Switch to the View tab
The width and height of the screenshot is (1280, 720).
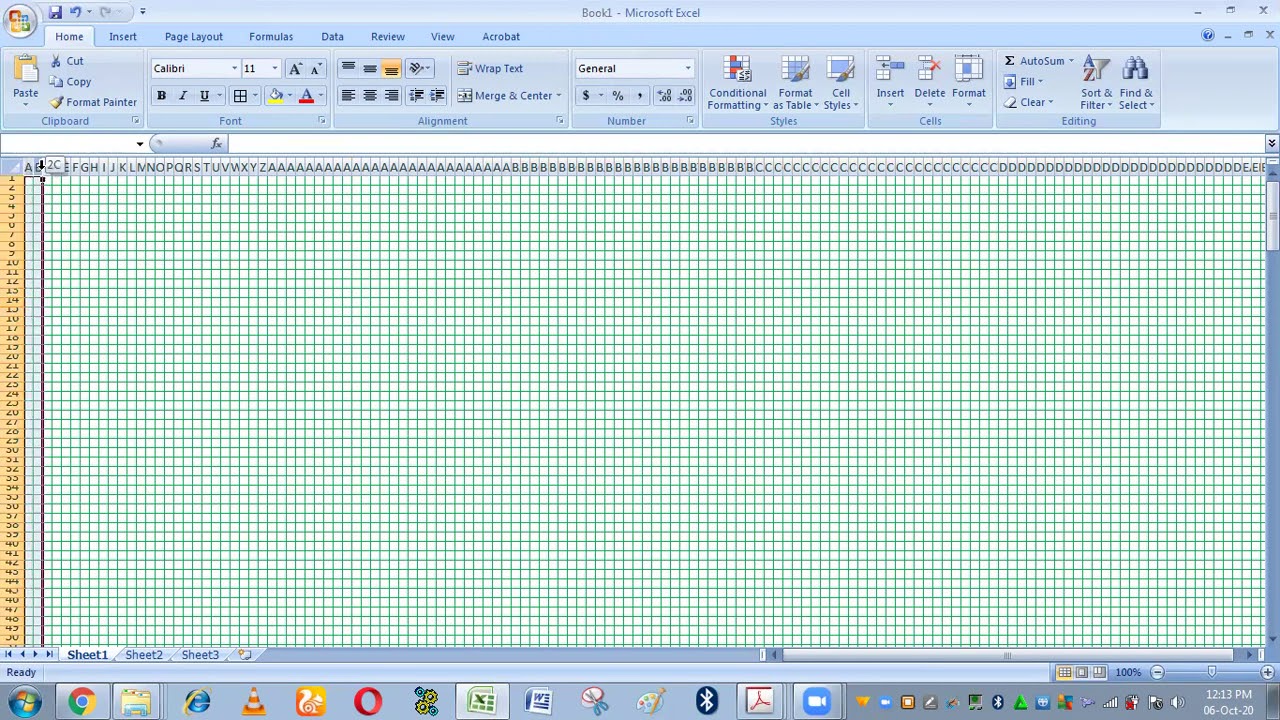[442, 37]
